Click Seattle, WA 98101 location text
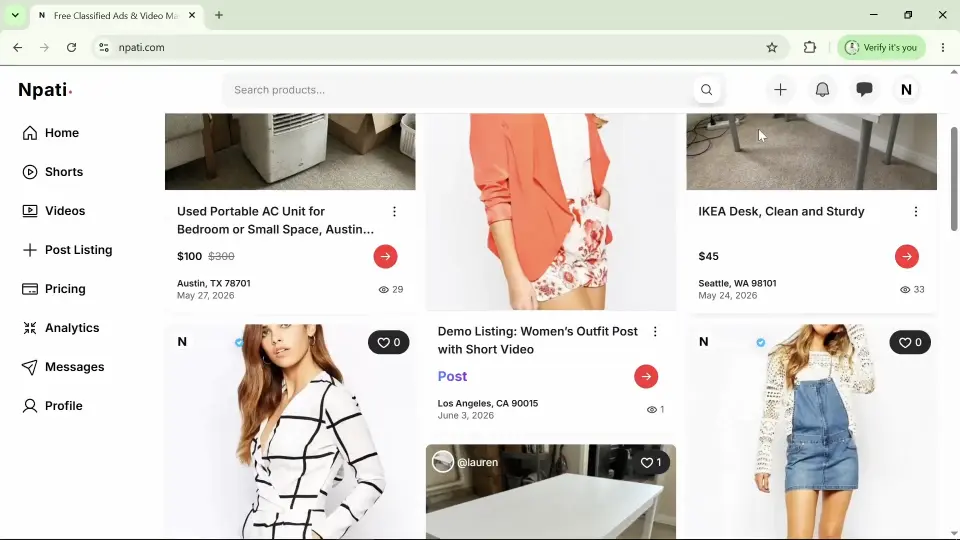The width and height of the screenshot is (960, 540). [737, 283]
